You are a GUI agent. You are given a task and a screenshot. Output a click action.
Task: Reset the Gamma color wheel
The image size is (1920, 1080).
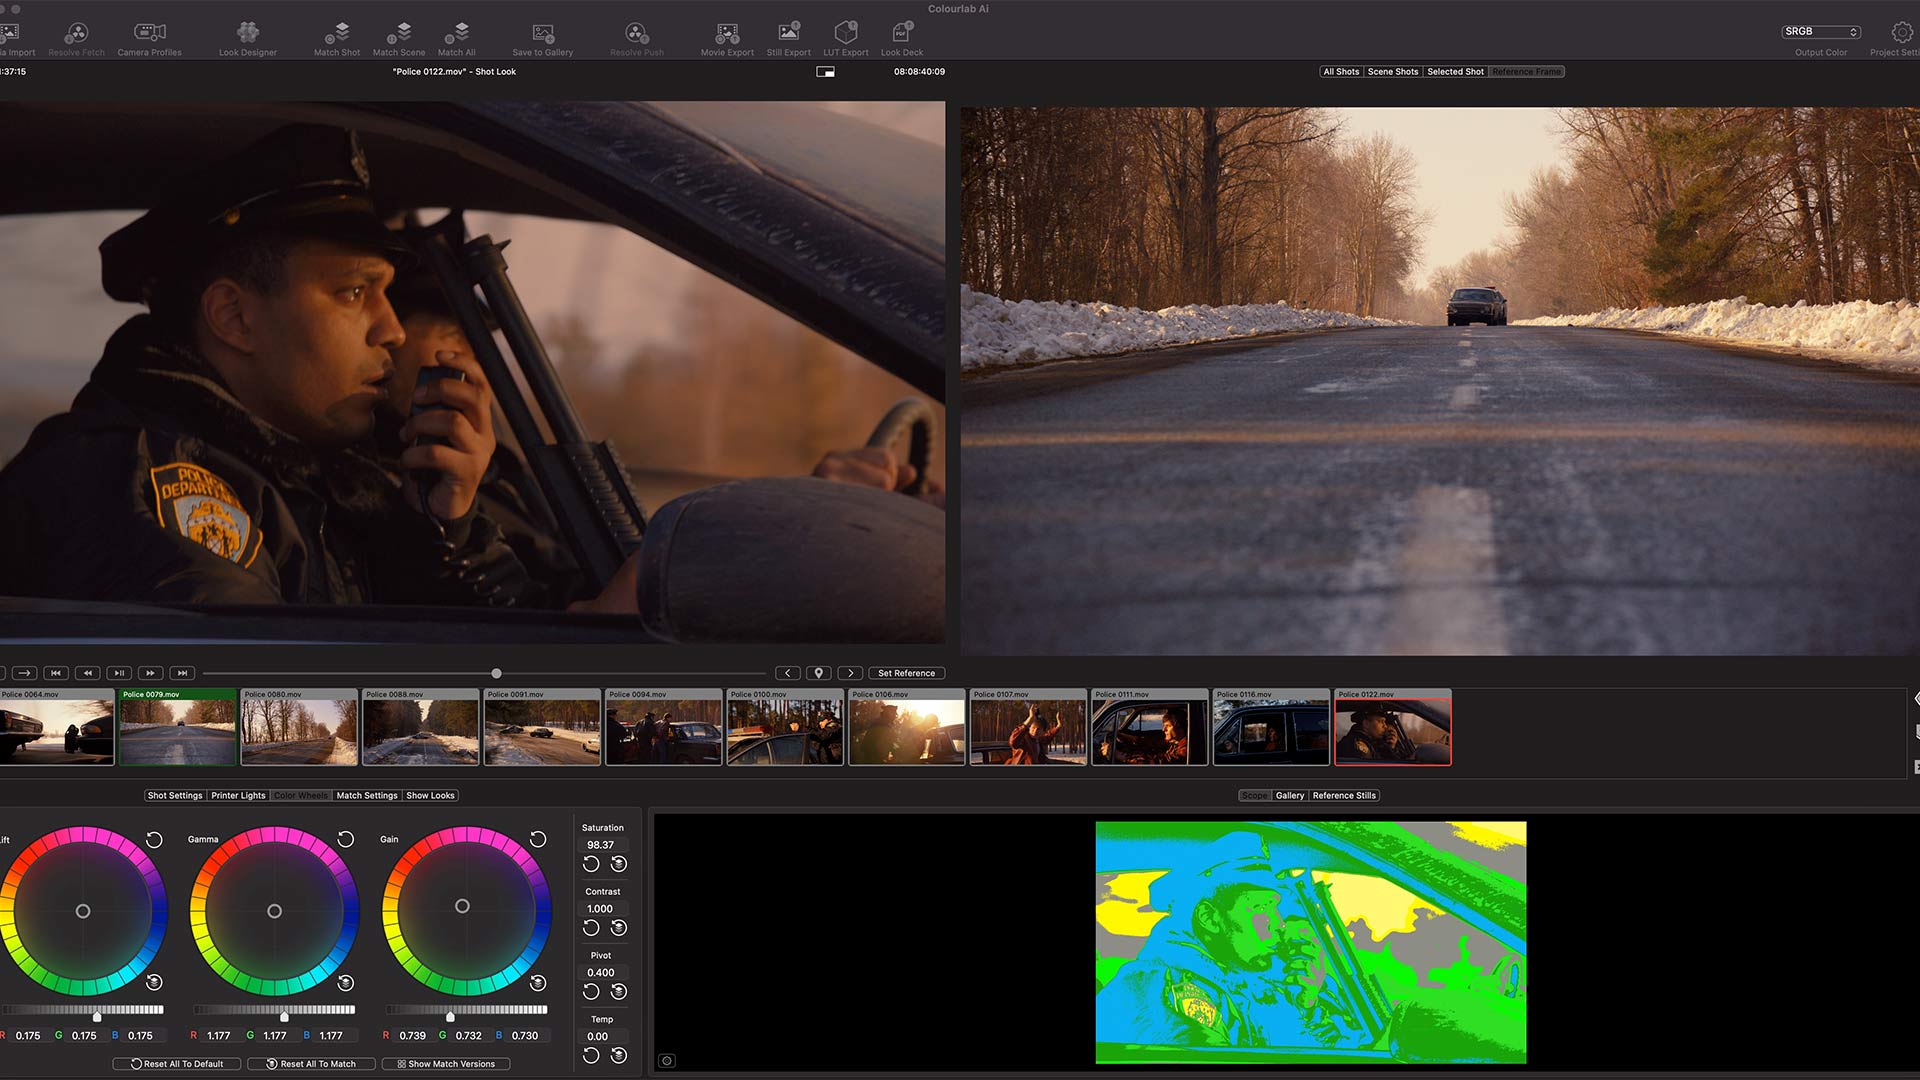(x=346, y=840)
